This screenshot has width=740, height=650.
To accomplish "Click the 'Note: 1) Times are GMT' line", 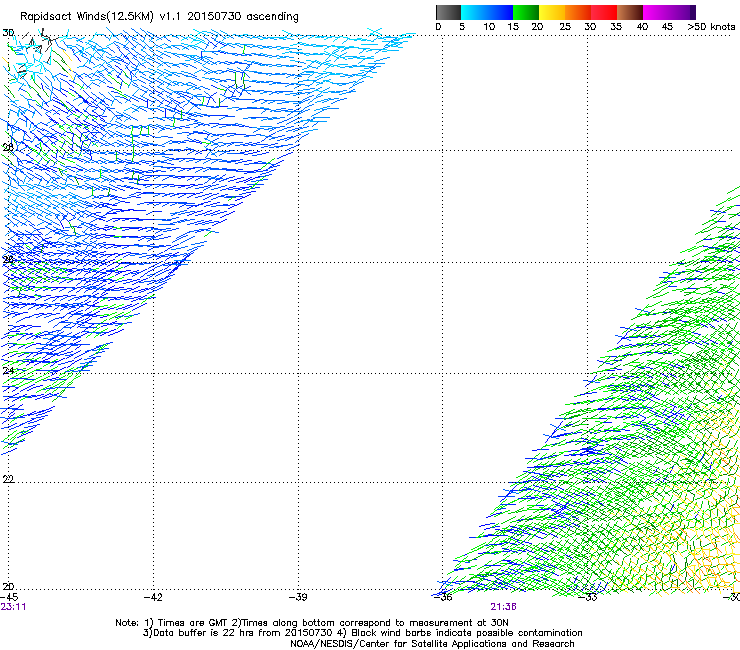I will pyautogui.click(x=312, y=623).
